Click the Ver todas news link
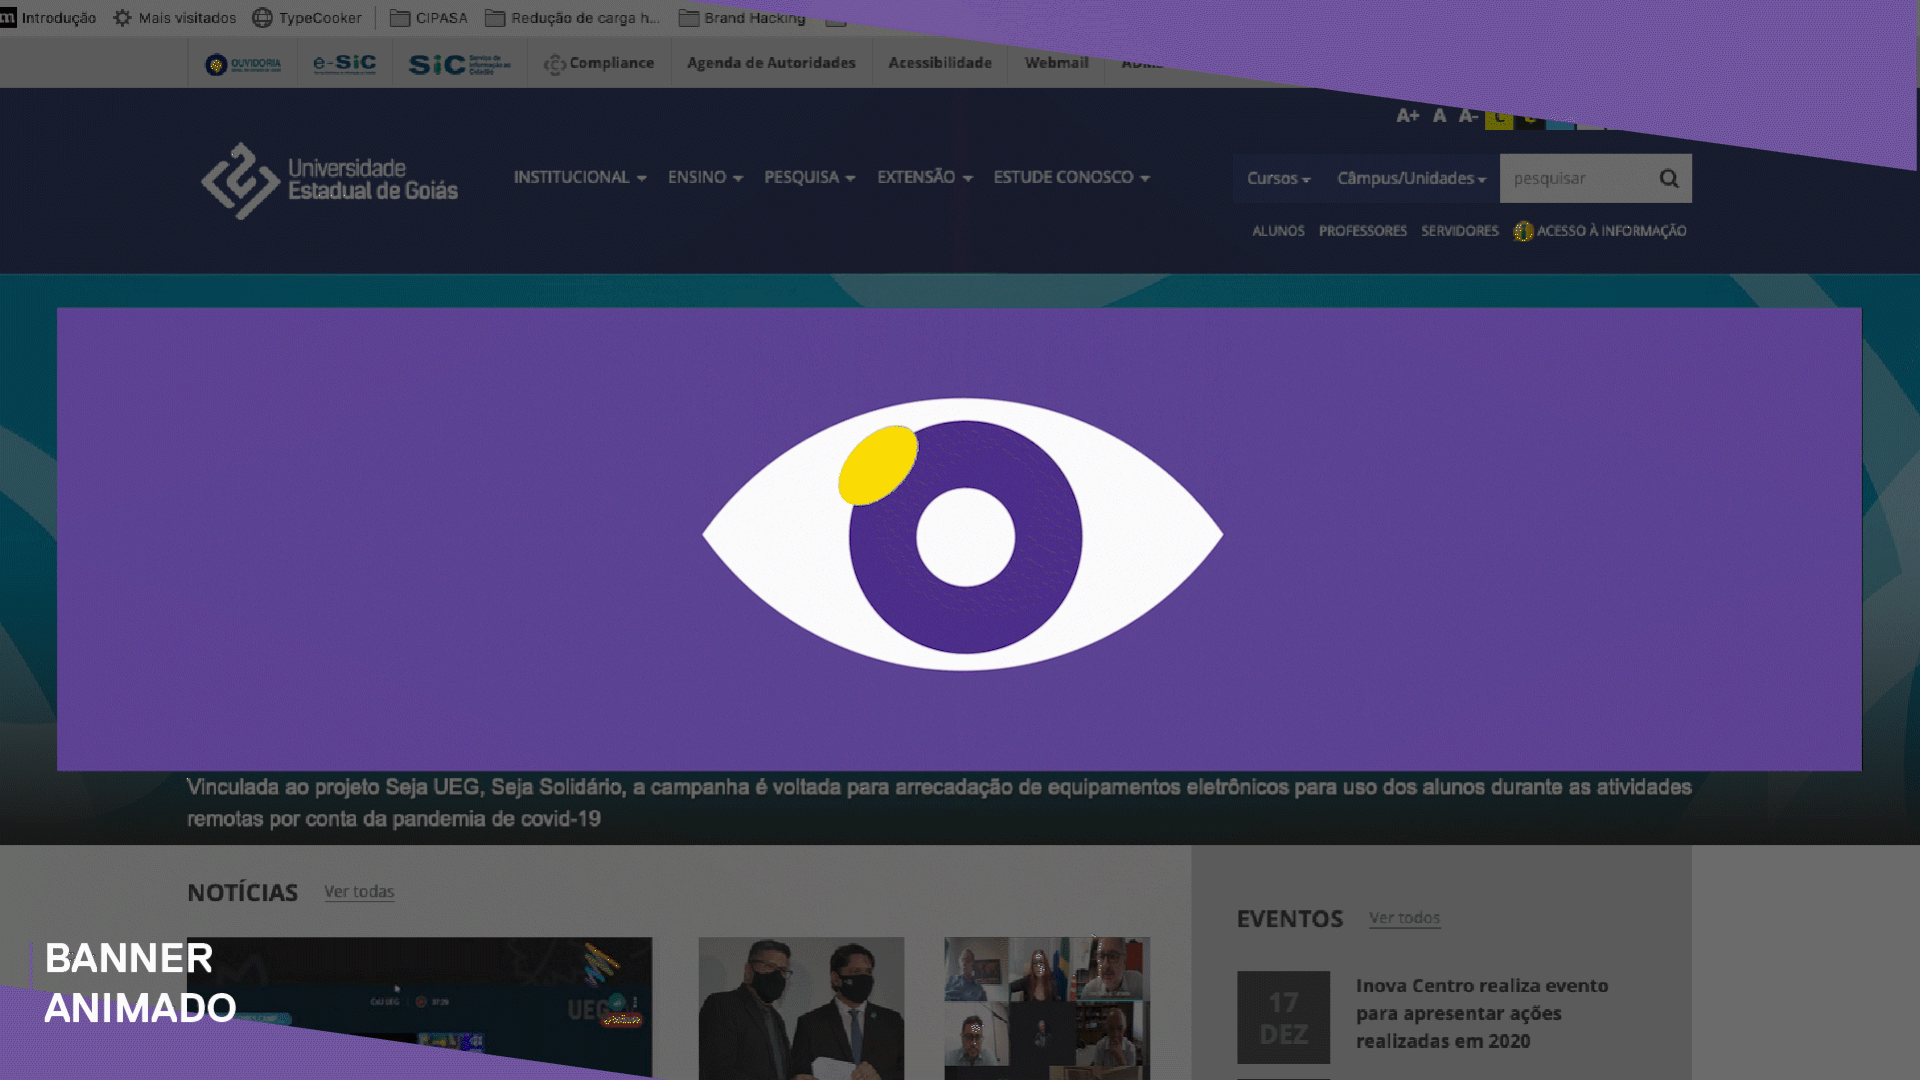The height and width of the screenshot is (1080, 1920). pyautogui.click(x=359, y=891)
